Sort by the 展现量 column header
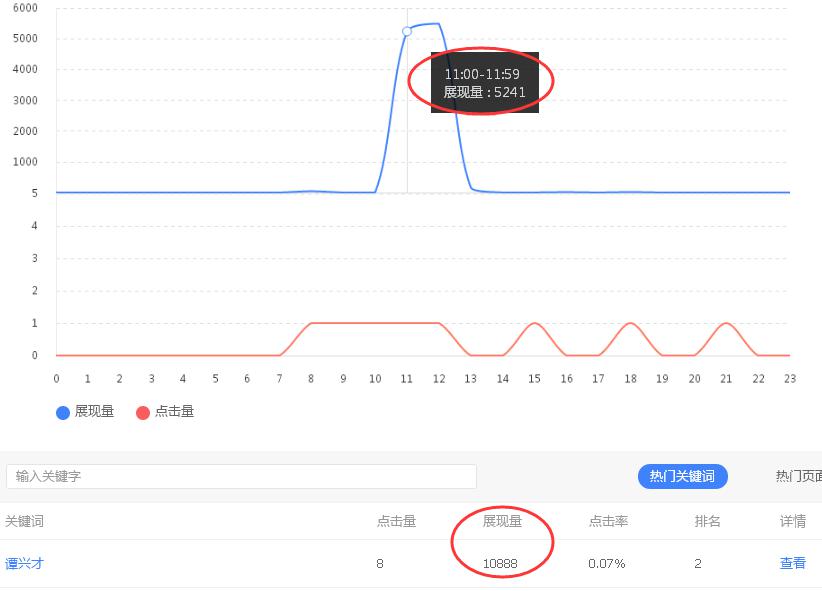 pyautogui.click(x=502, y=522)
